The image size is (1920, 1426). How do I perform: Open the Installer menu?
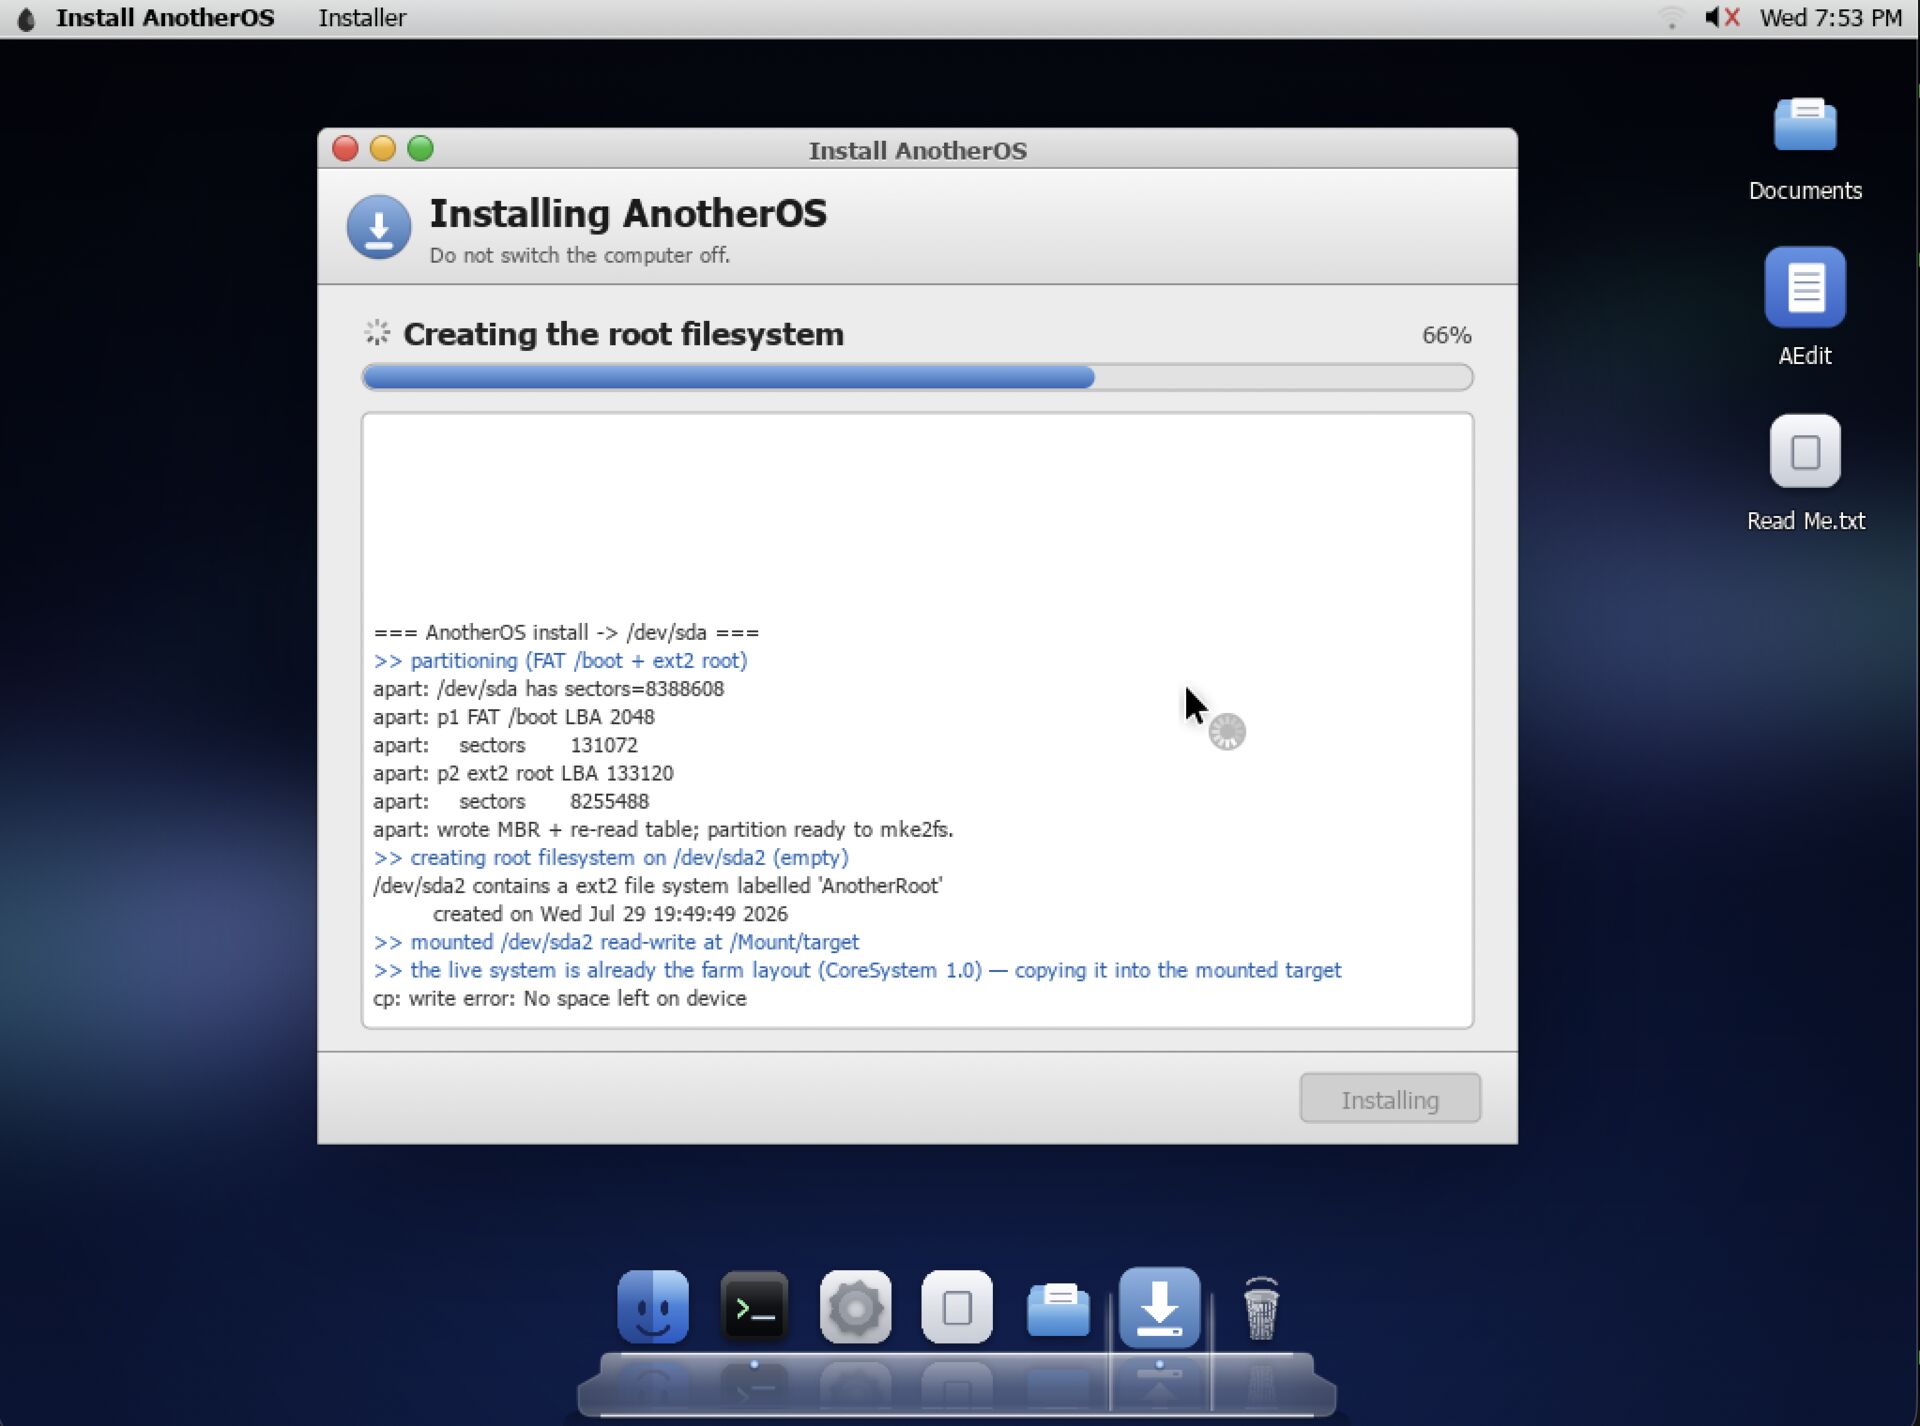tap(362, 18)
